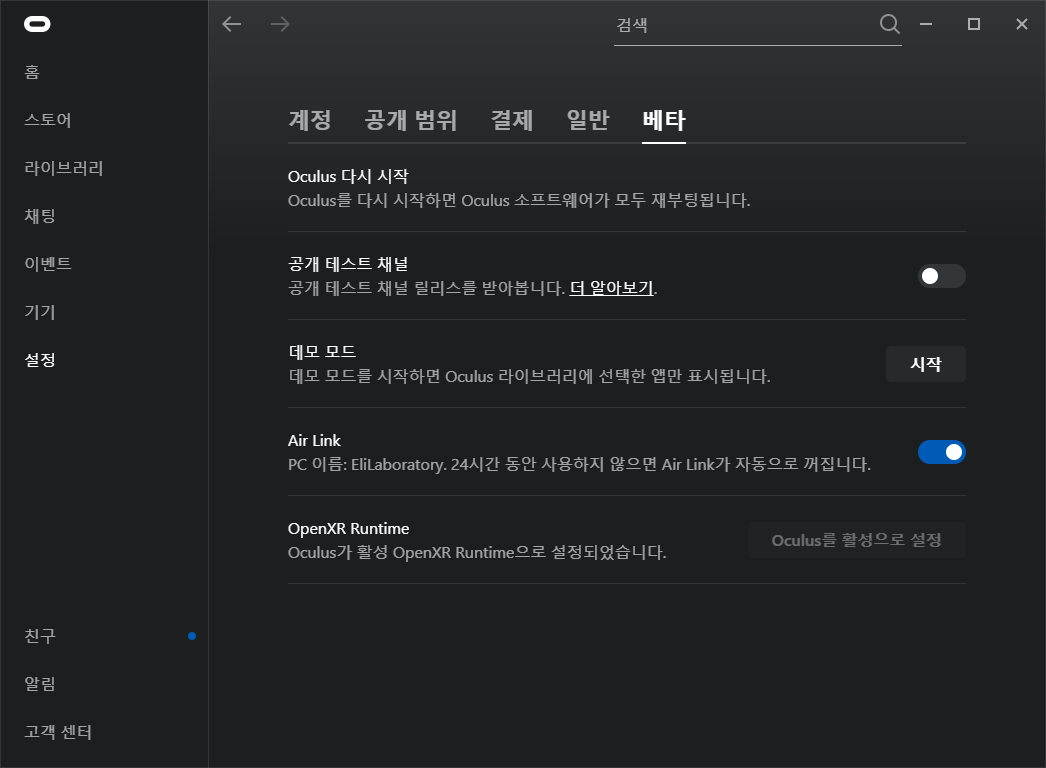The width and height of the screenshot is (1046, 768).
Task: Click the 데모 모드 heading text
Action: pyautogui.click(x=322, y=352)
